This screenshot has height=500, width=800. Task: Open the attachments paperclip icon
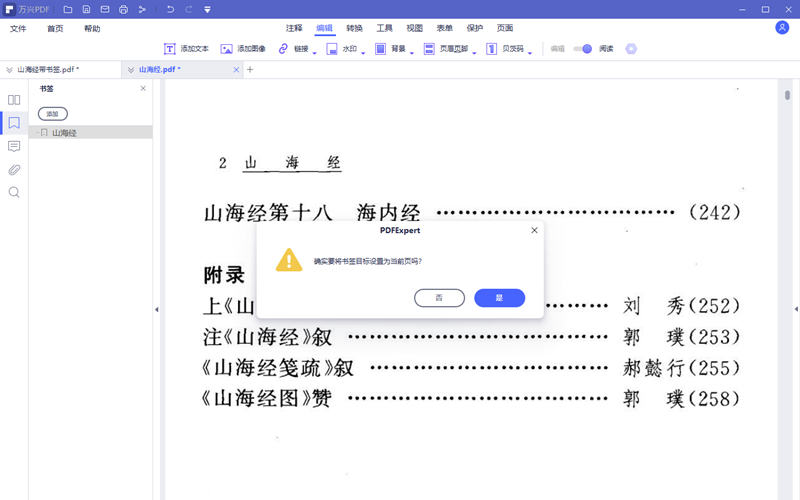14,169
